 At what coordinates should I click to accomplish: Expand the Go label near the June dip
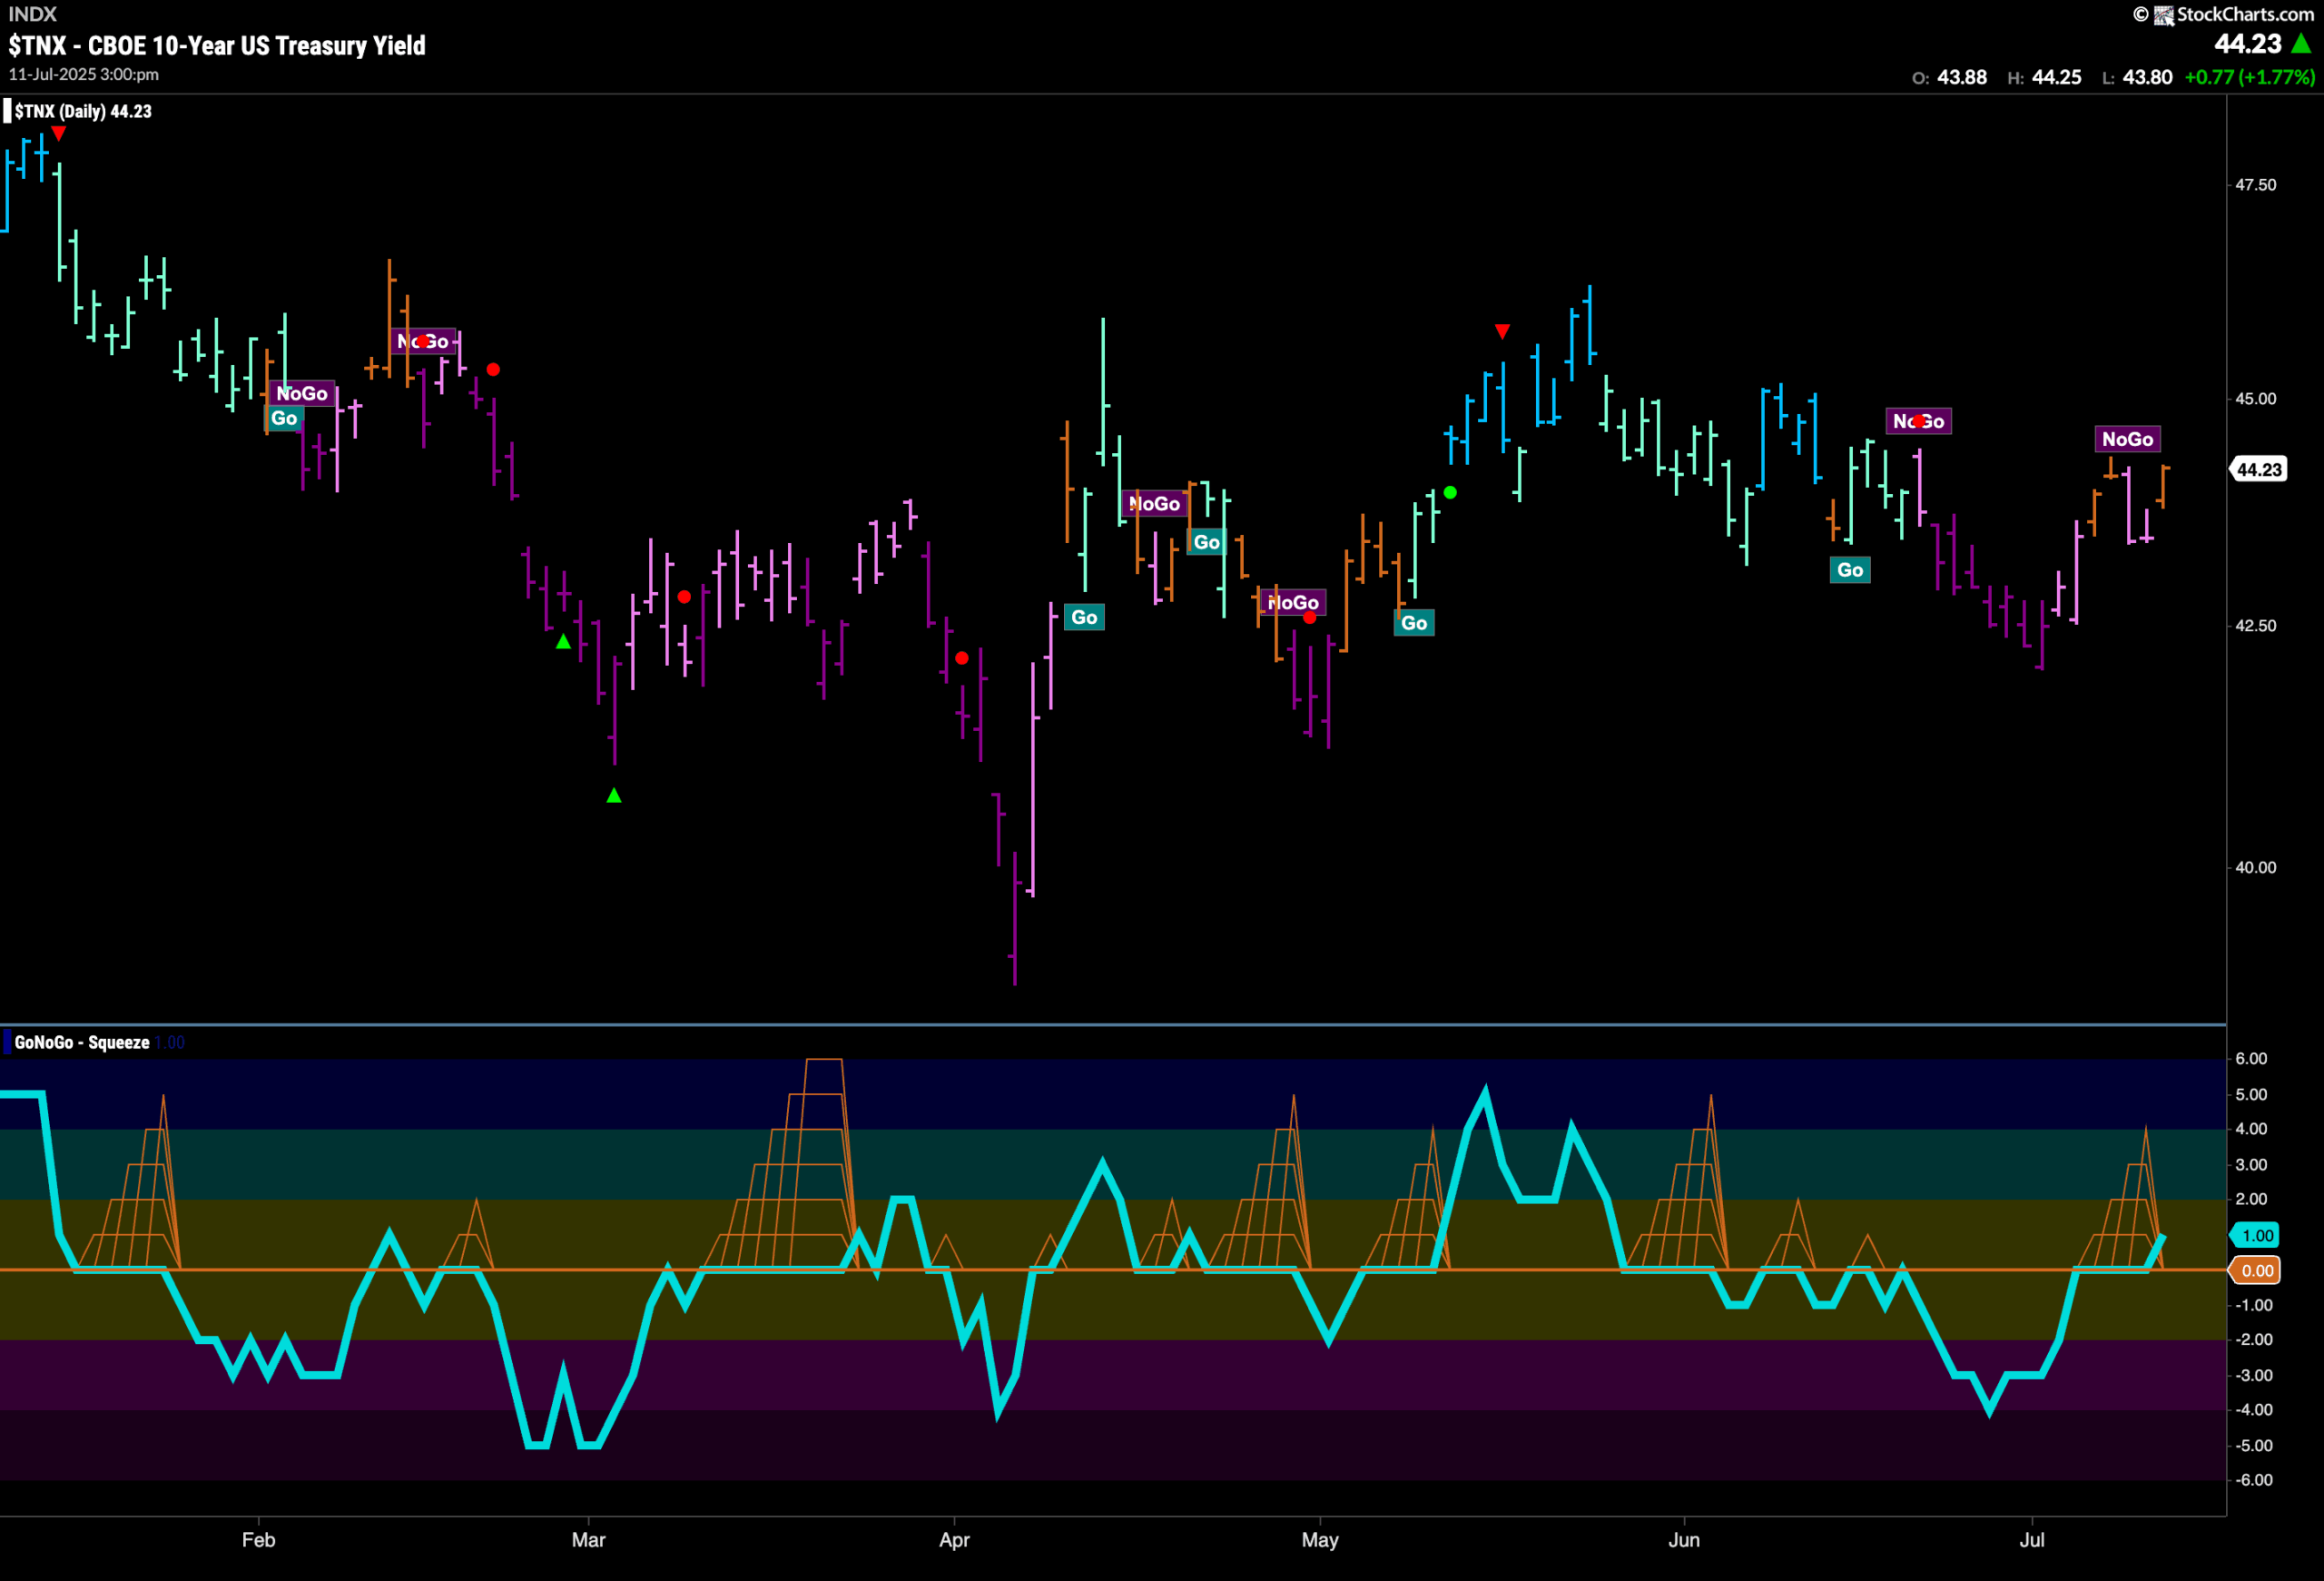point(1850,569)
